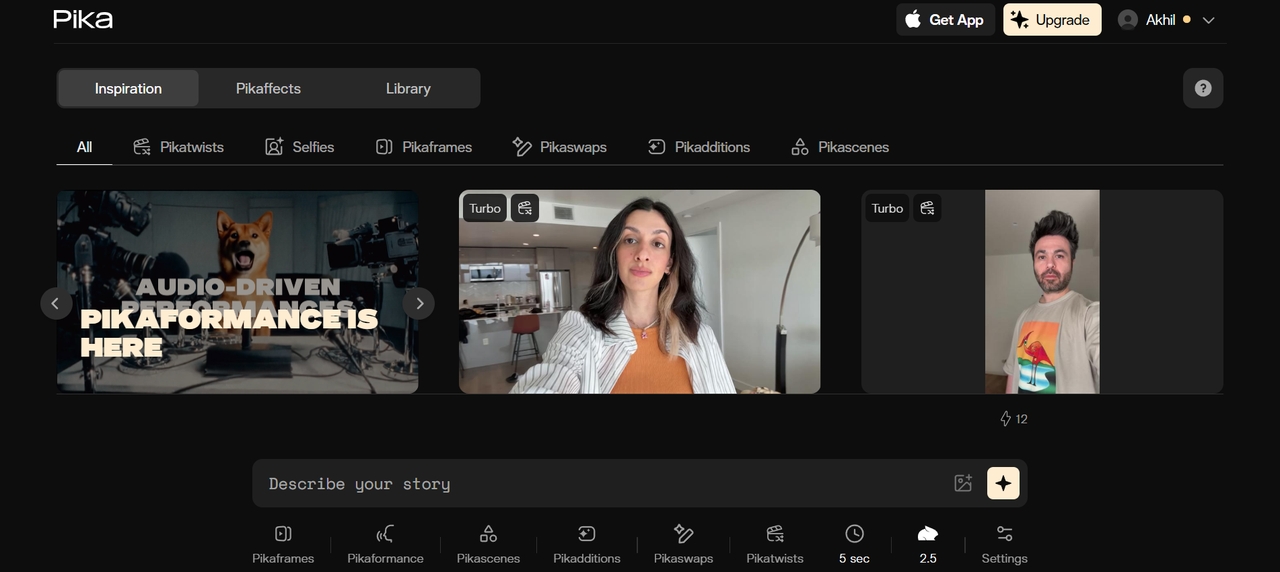Screen dimensions: 1280x572
Task: Open the help question mark icon
Action: [1203, 88]
